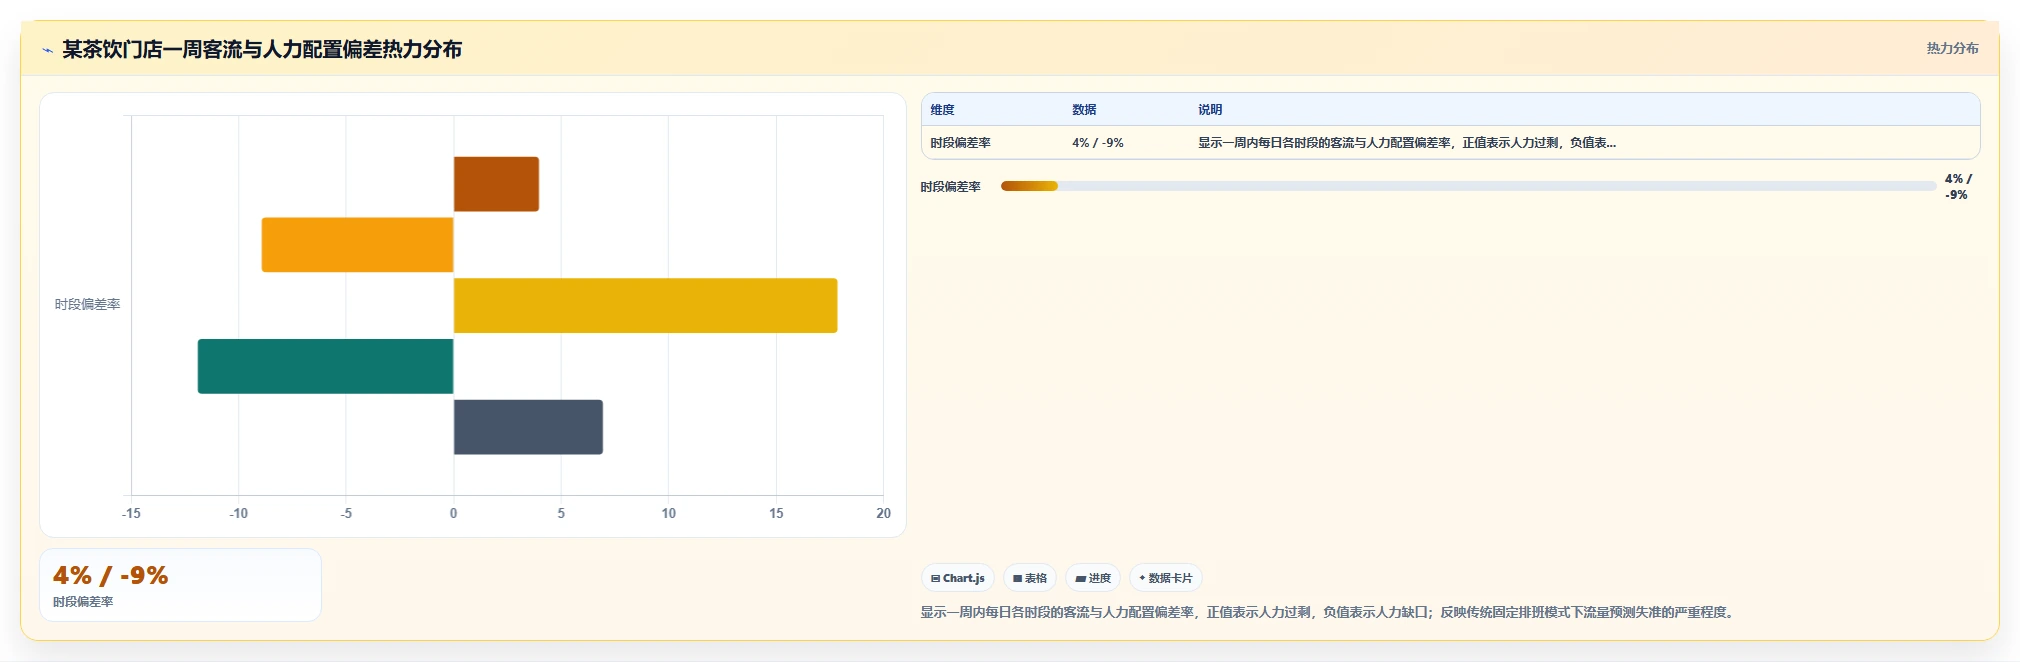Click the title 某茶饮门店一周客流与人力配置偏差热力分布
The image size is (2020, 662).
(x=262, y=49)
